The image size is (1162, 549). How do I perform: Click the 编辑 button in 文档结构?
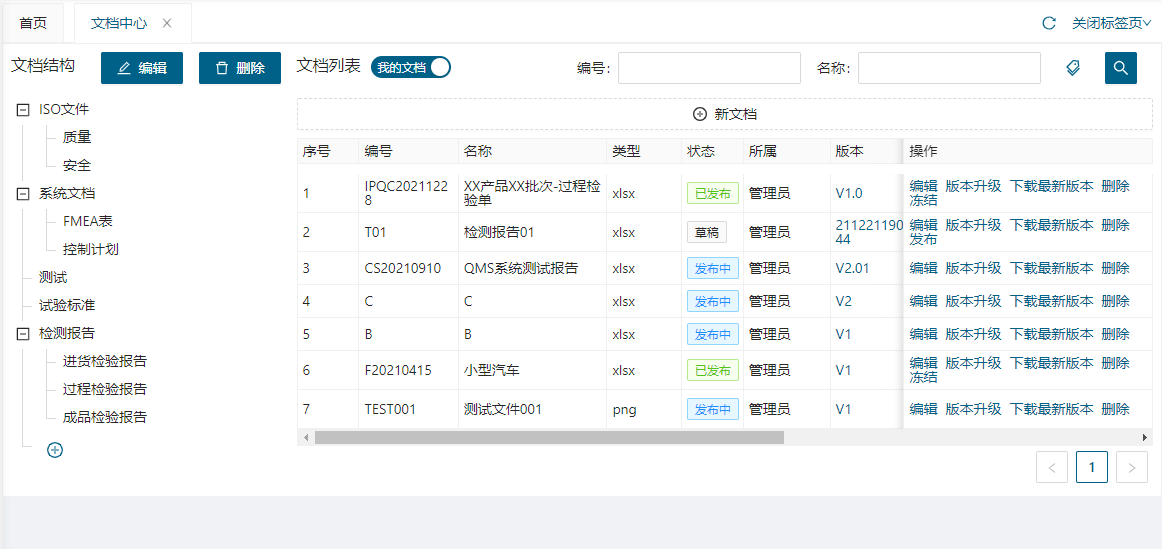pyautogui.click(x=142, y=68)
